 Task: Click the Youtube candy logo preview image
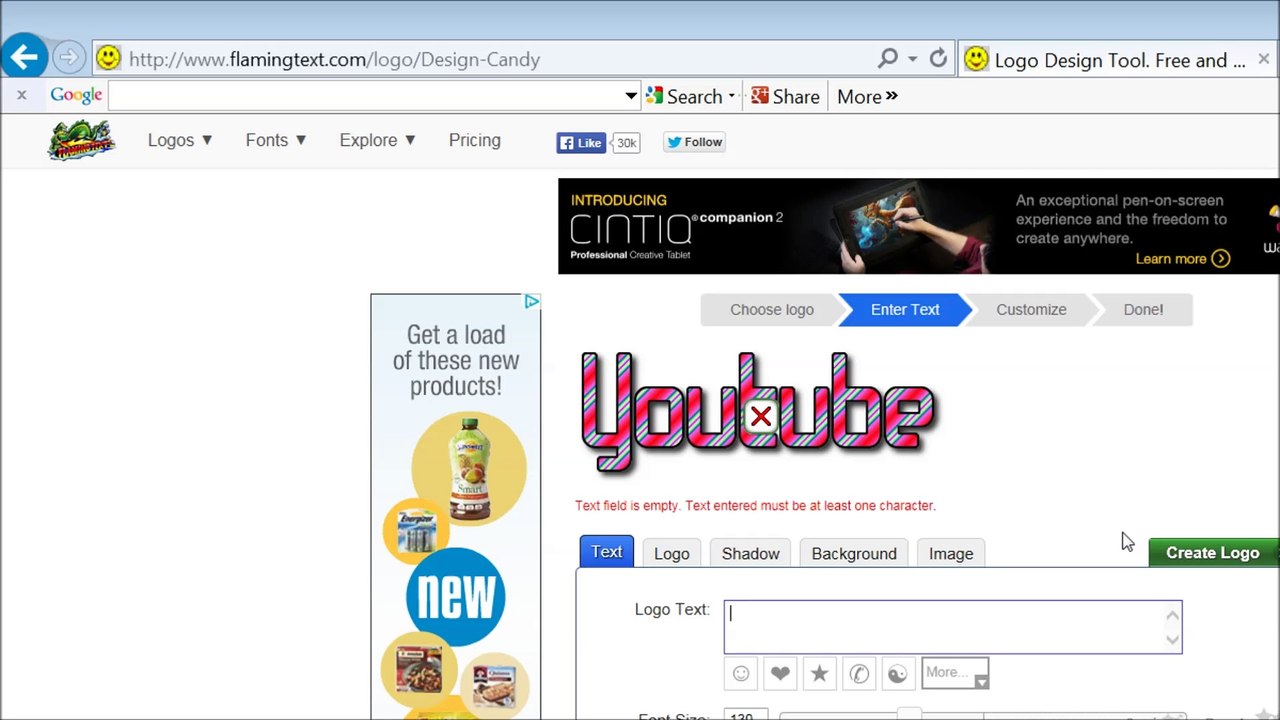click(x=758, y=412)
